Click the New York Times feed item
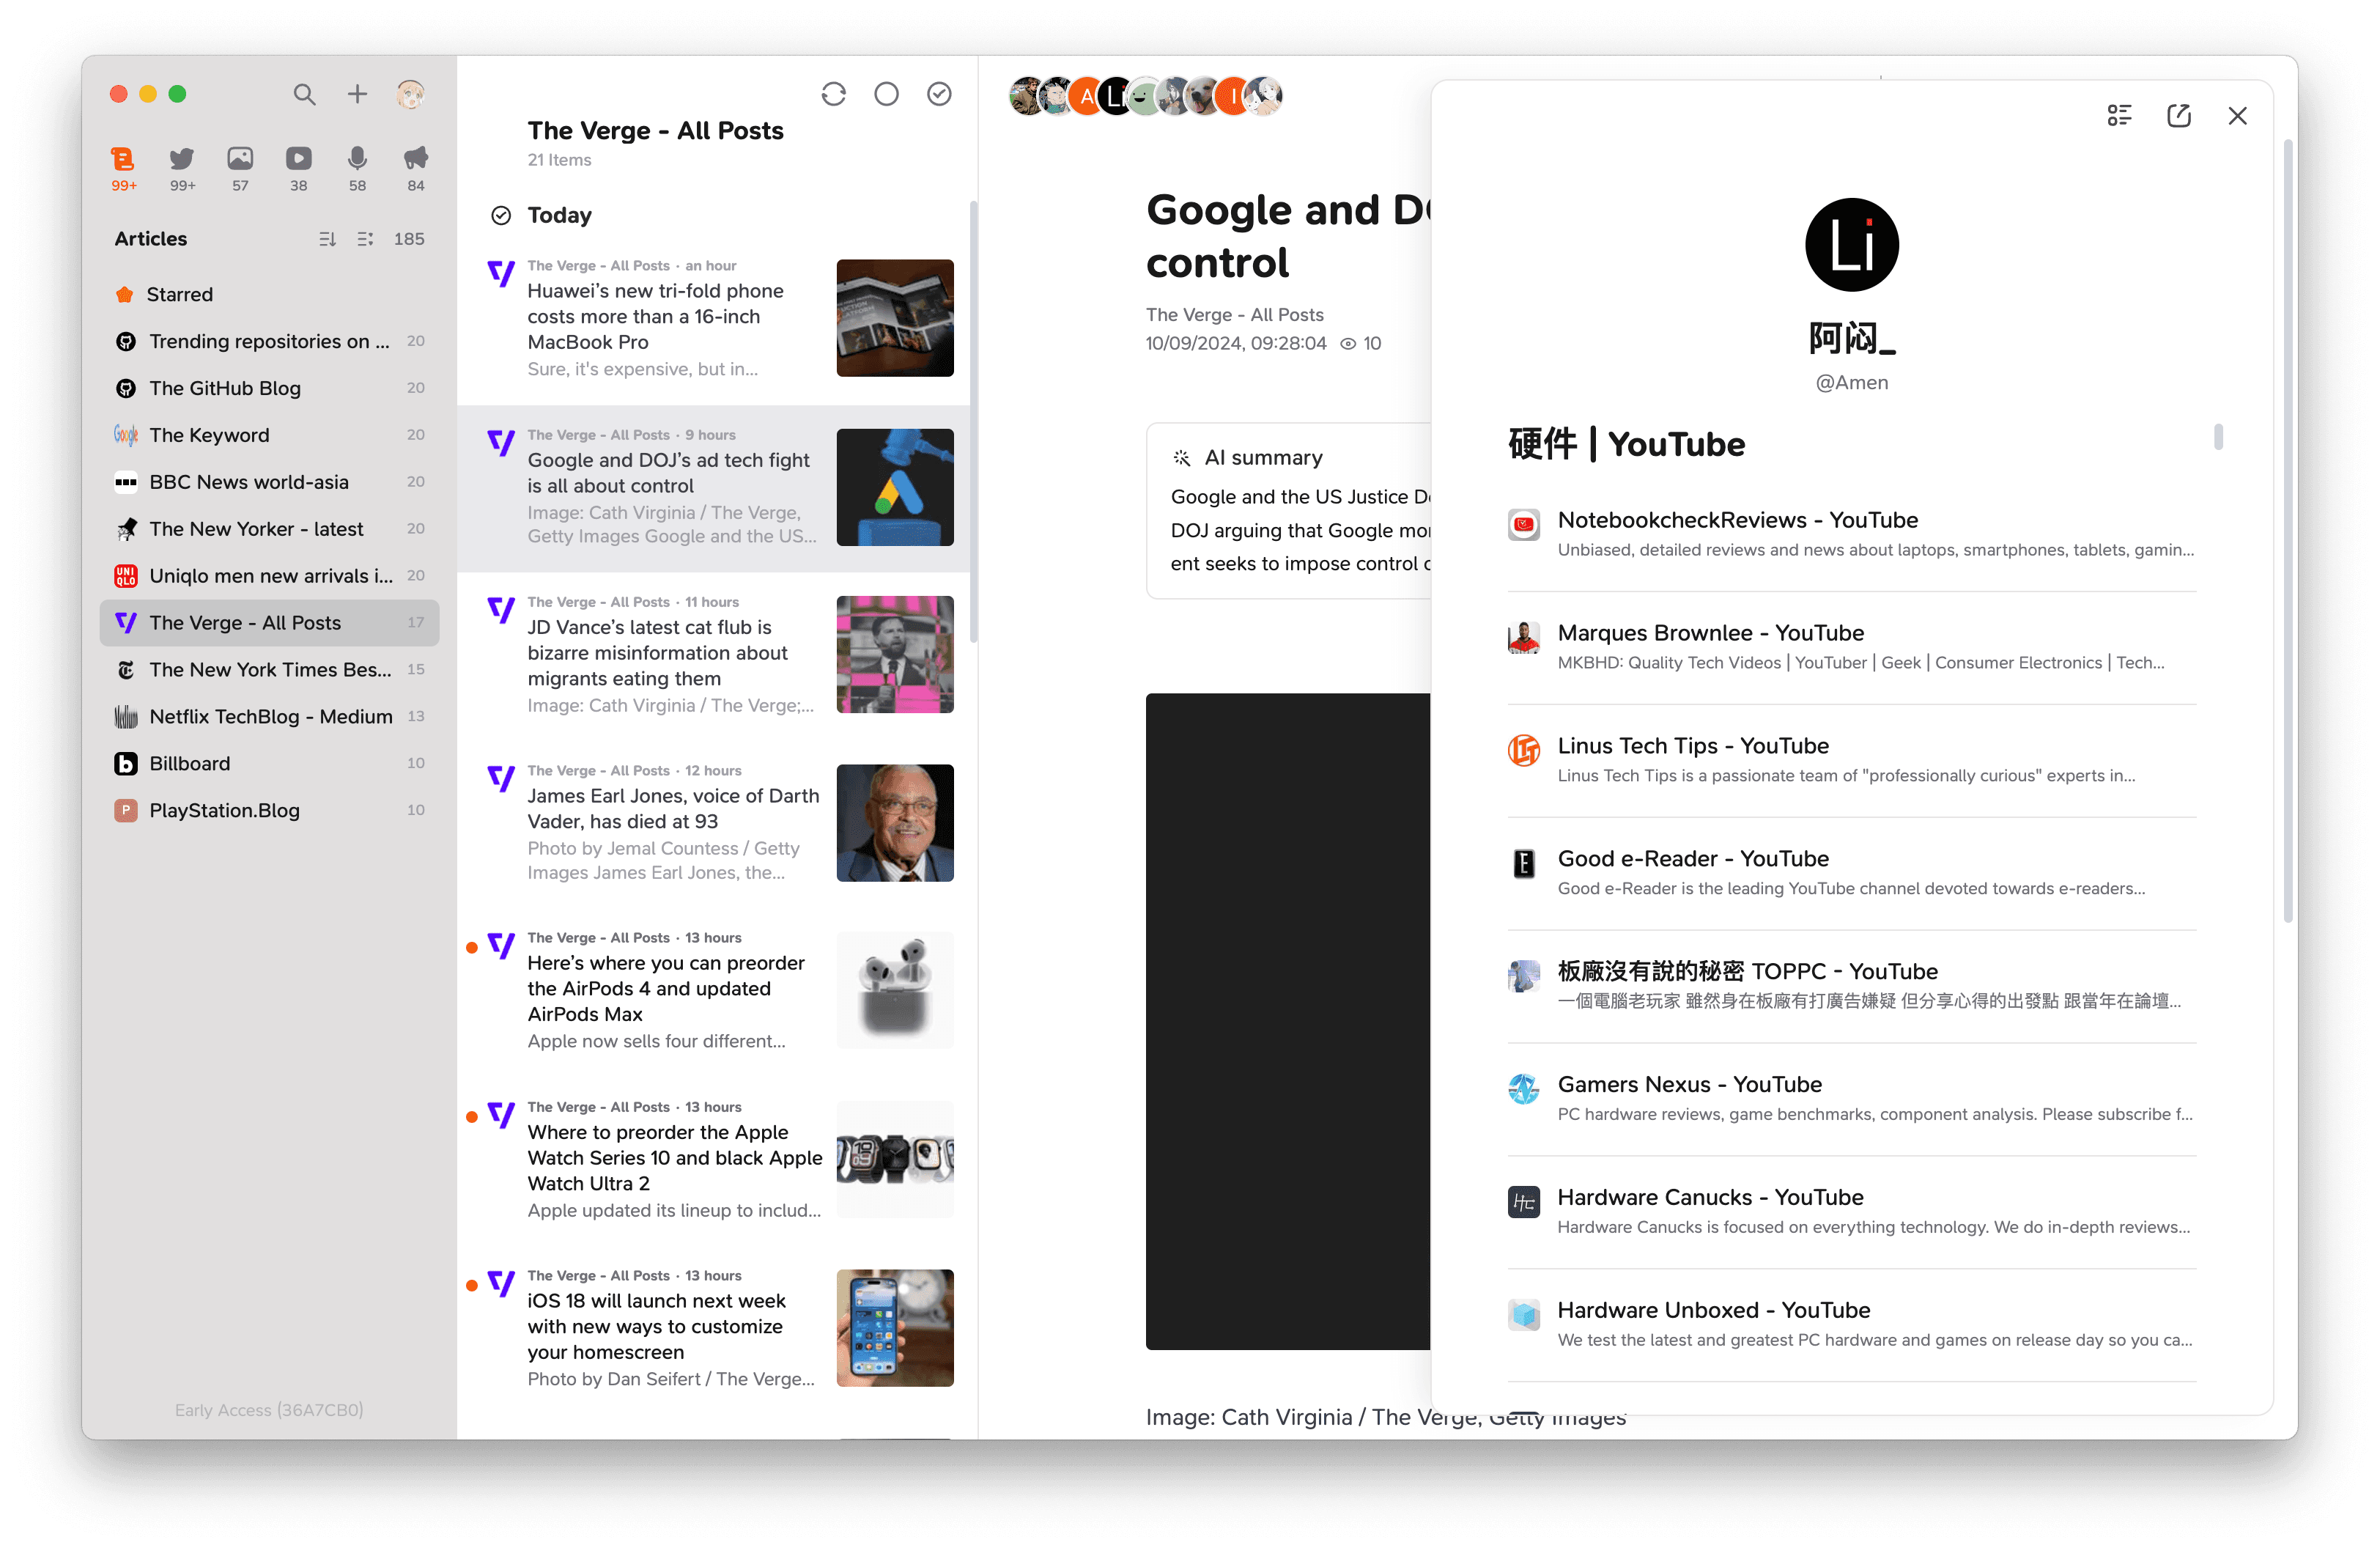Image resolution: width=2380 pixels, height=1548 pixels. (x=270, y=668)
